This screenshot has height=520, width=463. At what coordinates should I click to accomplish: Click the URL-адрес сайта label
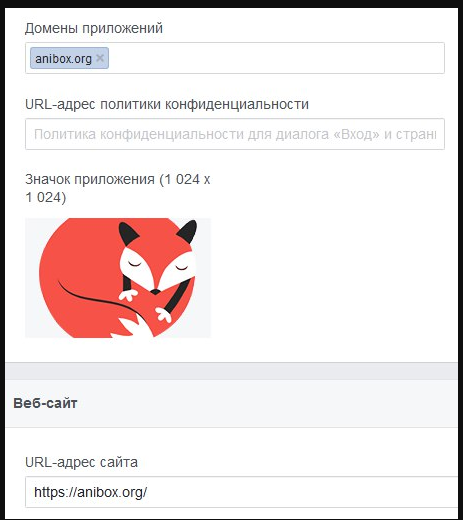tap(81, 462)
